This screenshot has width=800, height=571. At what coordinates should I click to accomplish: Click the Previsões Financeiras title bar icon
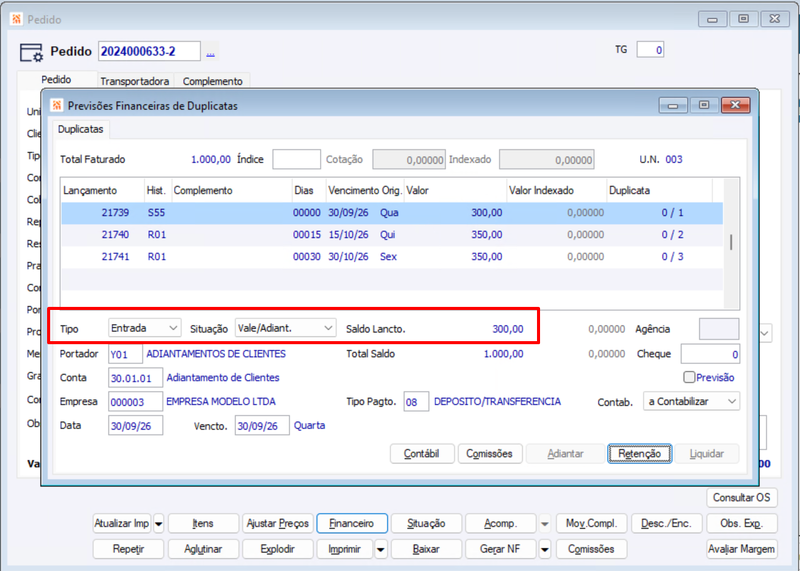coord(57,106)
